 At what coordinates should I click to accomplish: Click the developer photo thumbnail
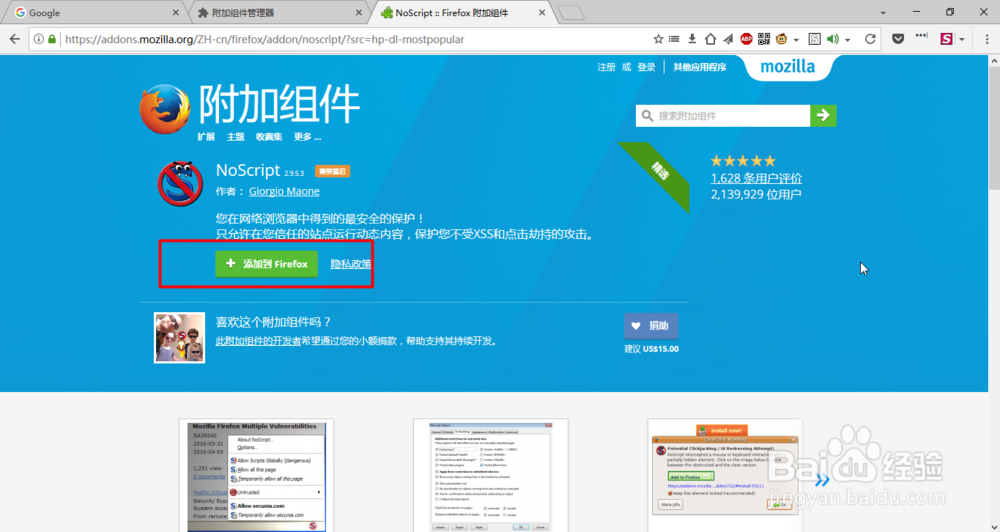[x=179, y=337]
